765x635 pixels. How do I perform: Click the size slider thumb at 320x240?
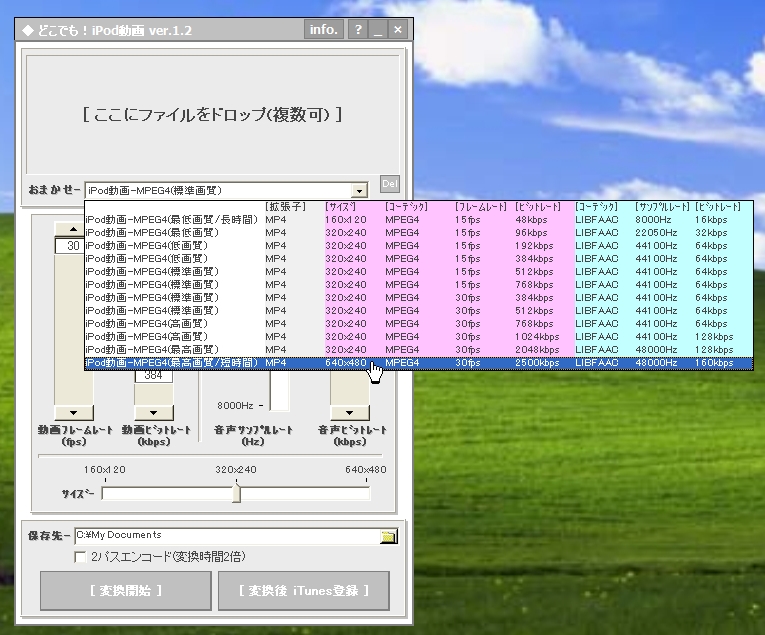[x=236, y=493]
